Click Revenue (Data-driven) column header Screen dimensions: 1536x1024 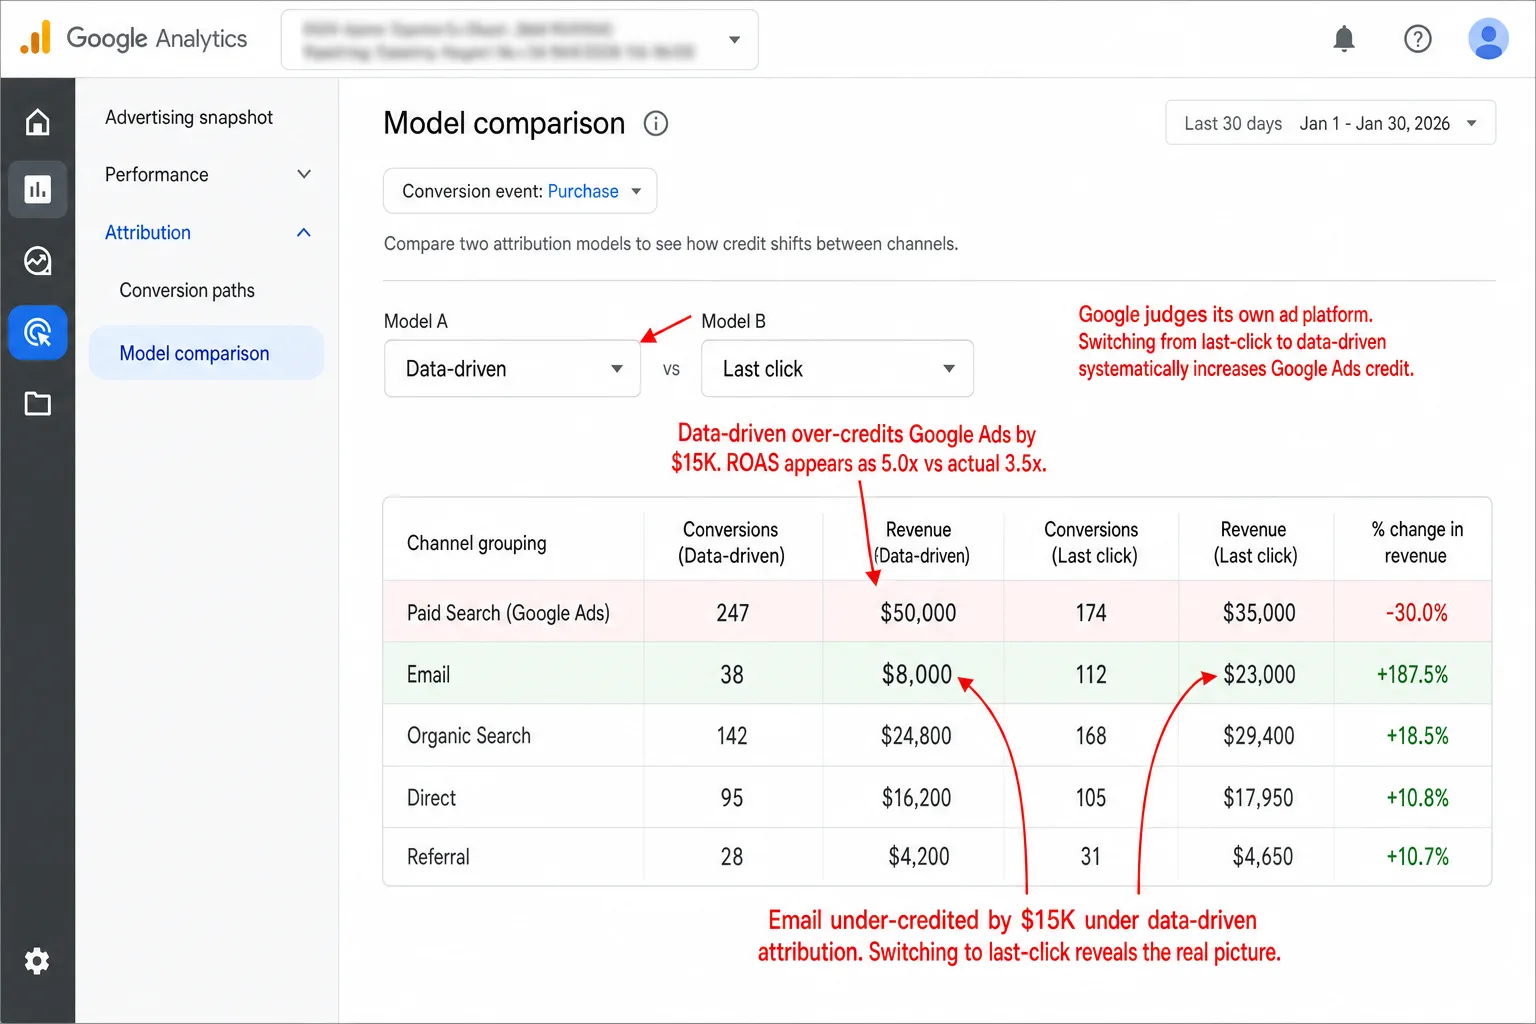[x=919, y=543]
